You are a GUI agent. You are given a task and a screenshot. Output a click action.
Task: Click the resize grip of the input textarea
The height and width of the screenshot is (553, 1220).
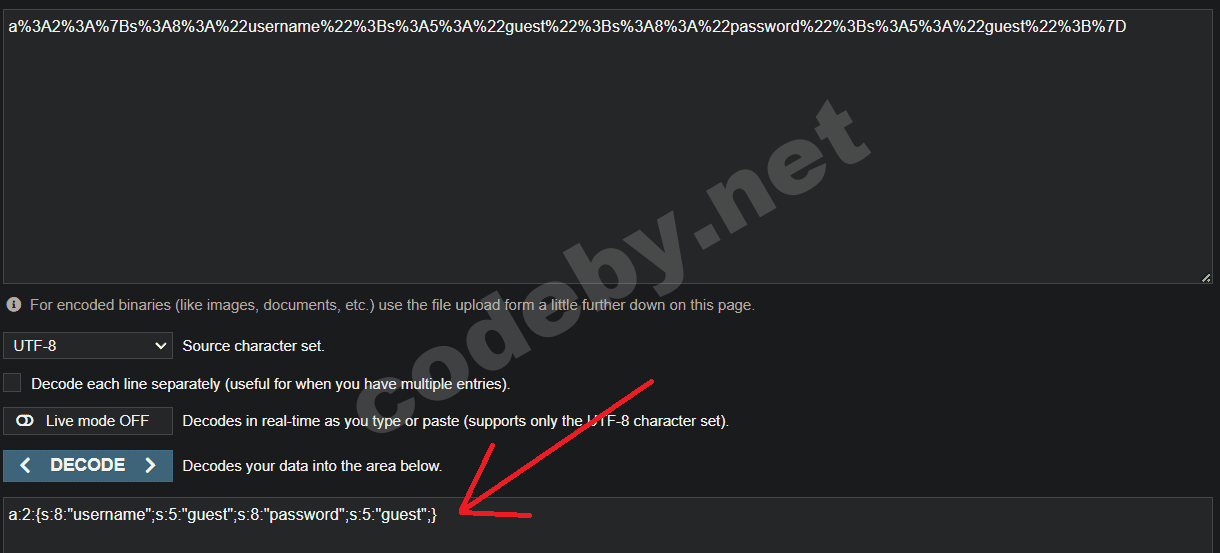click(1206, 278)
